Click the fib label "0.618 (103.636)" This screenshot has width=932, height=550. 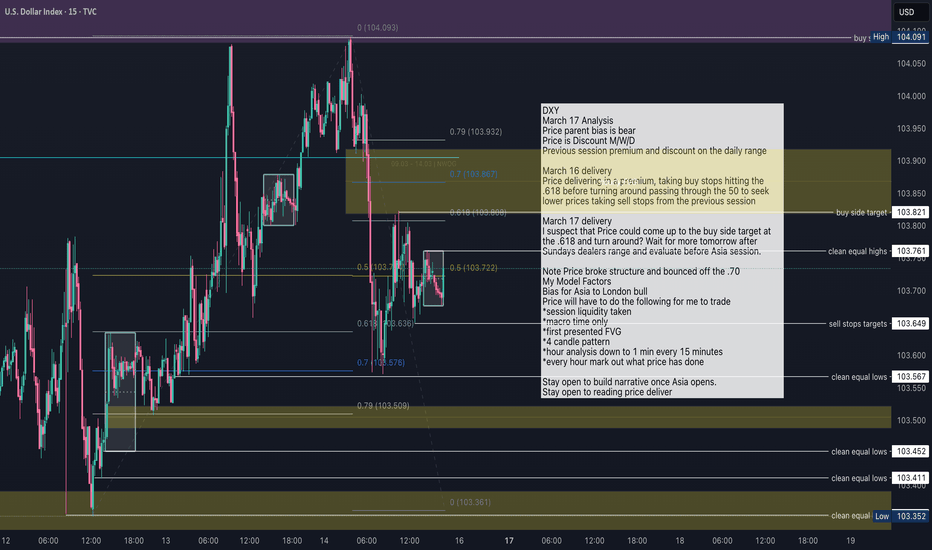coord(385,324)
